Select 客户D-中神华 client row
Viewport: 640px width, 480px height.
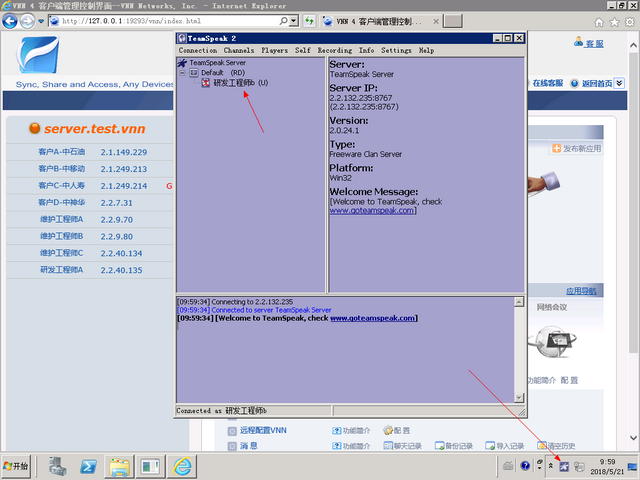coord(90,202)
